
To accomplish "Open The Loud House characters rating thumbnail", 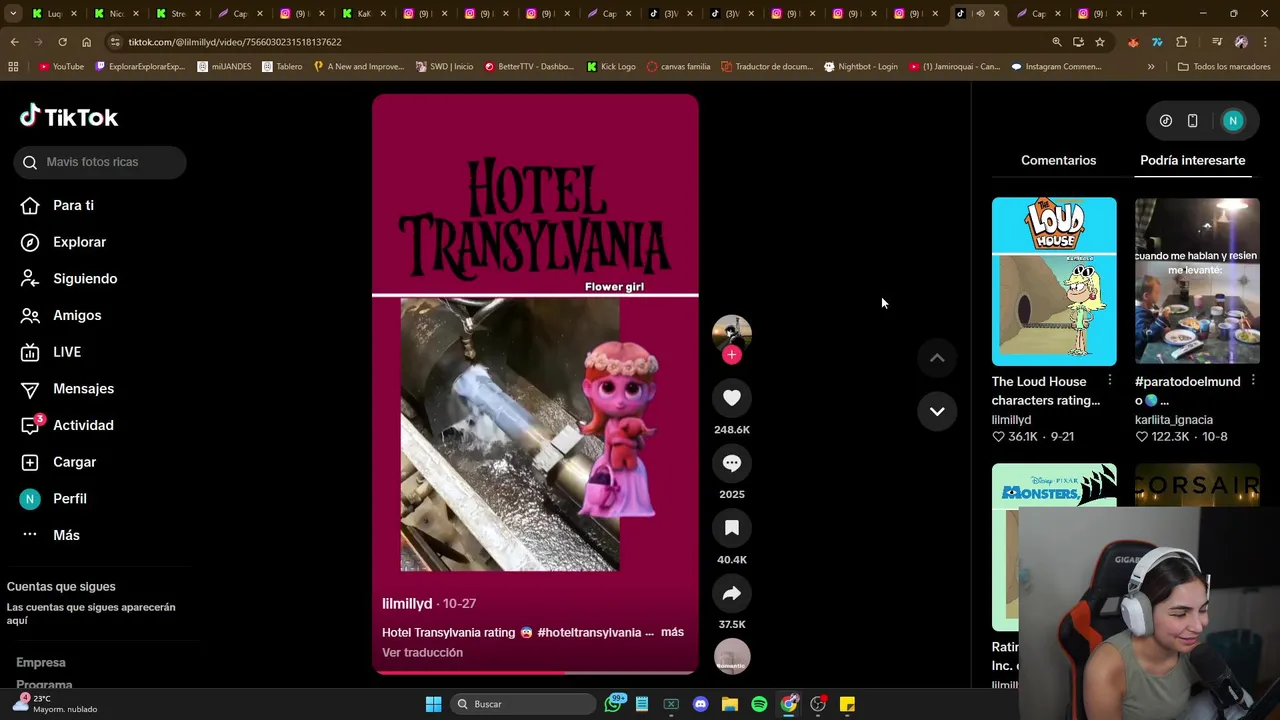I will tap(1054, 281).
